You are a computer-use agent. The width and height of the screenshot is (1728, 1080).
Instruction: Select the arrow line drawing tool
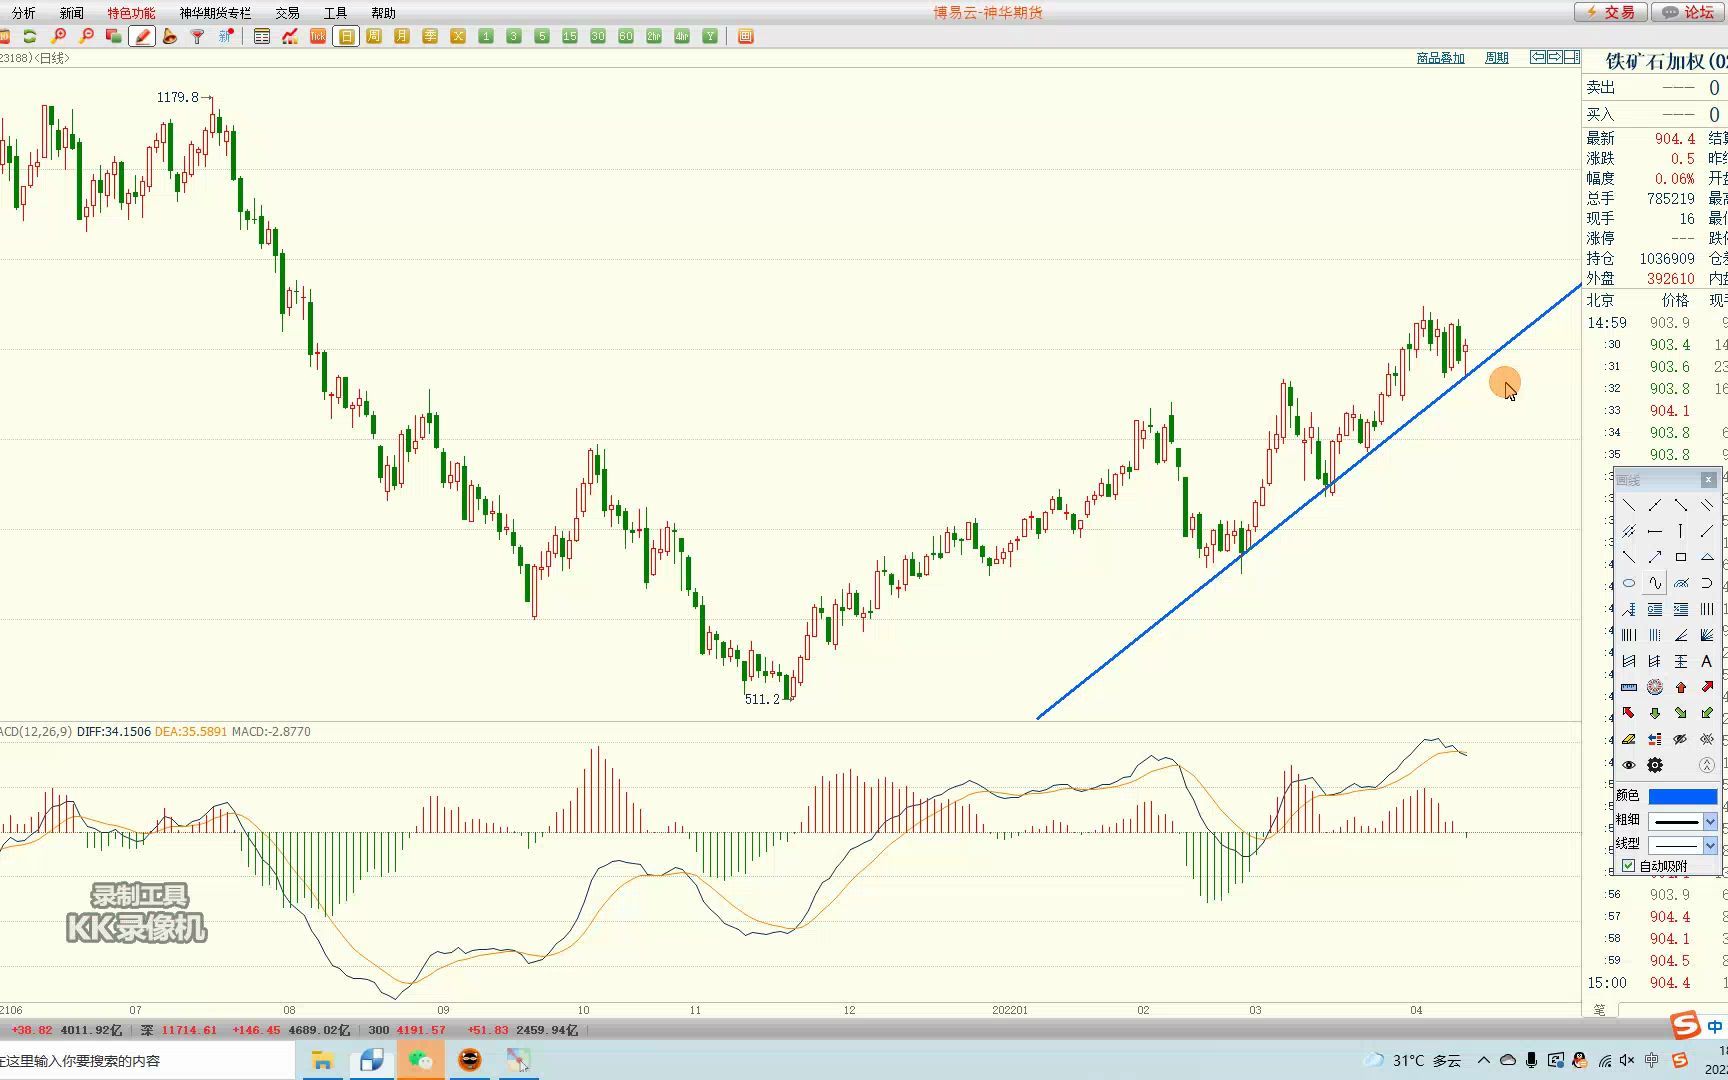[x=1655, y=557]
